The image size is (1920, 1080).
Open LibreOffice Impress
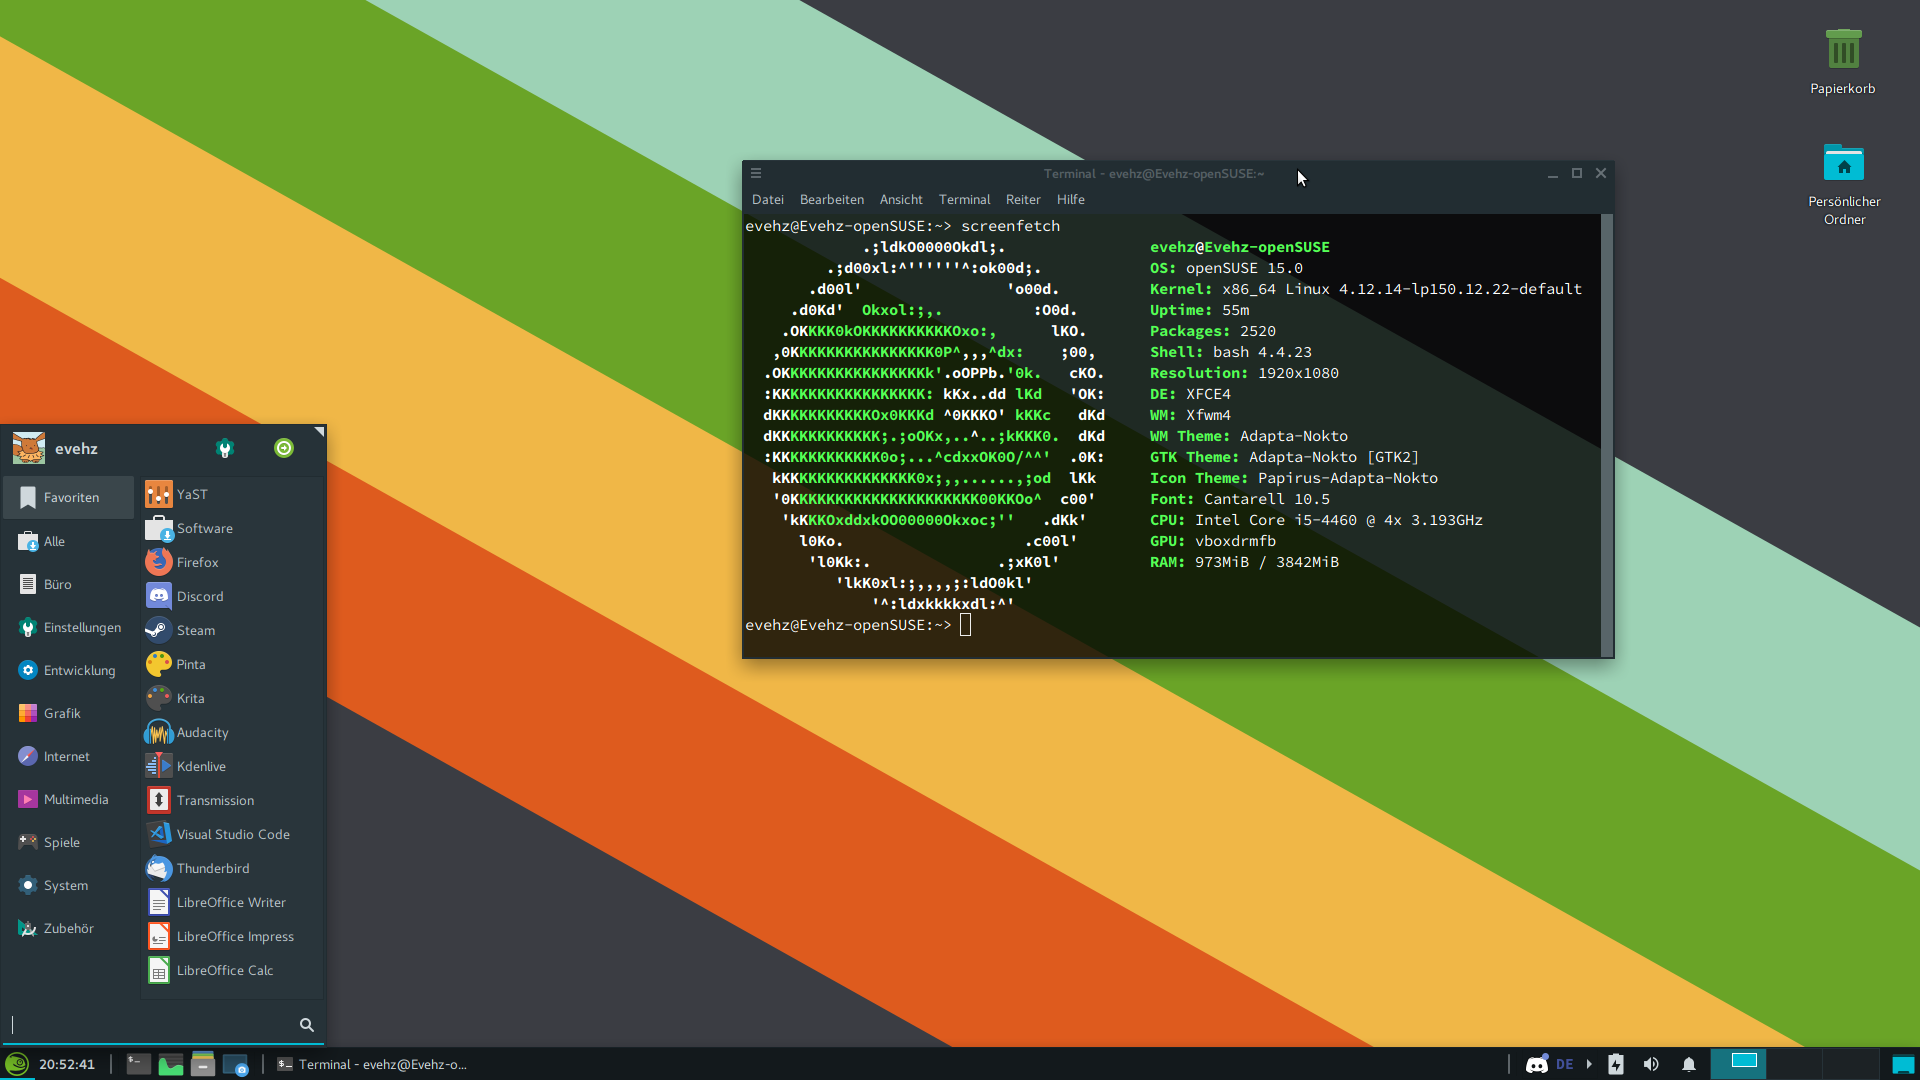(x=232, y=936)
